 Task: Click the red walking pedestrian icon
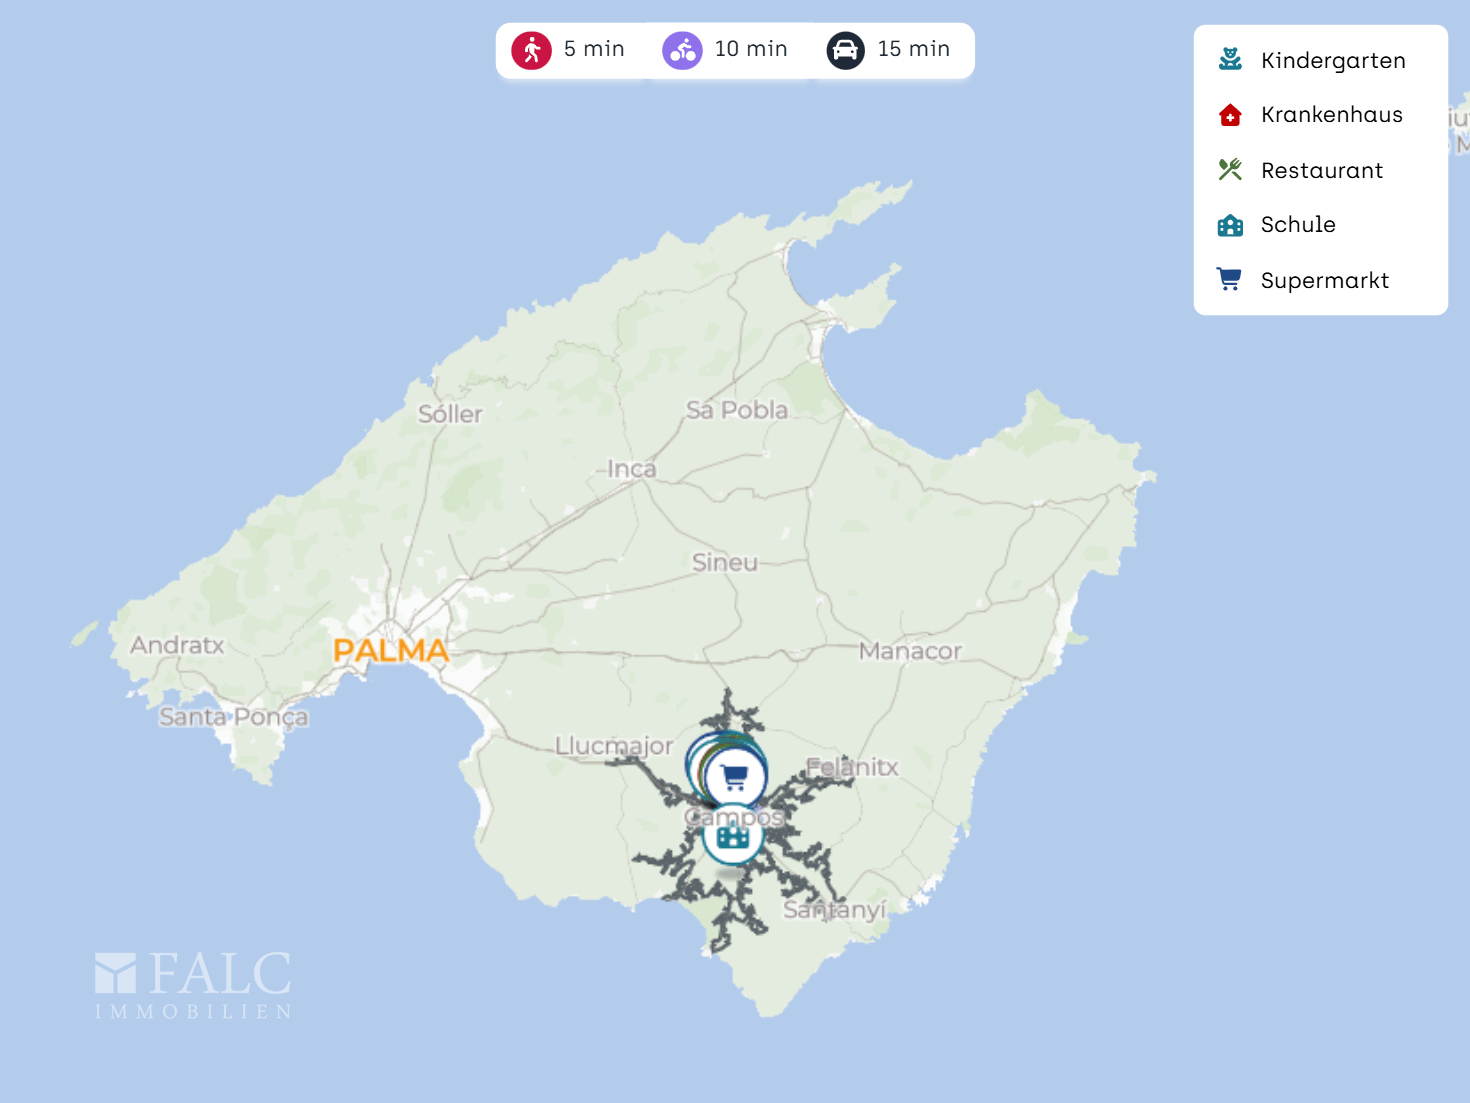(x=532, y=50)
